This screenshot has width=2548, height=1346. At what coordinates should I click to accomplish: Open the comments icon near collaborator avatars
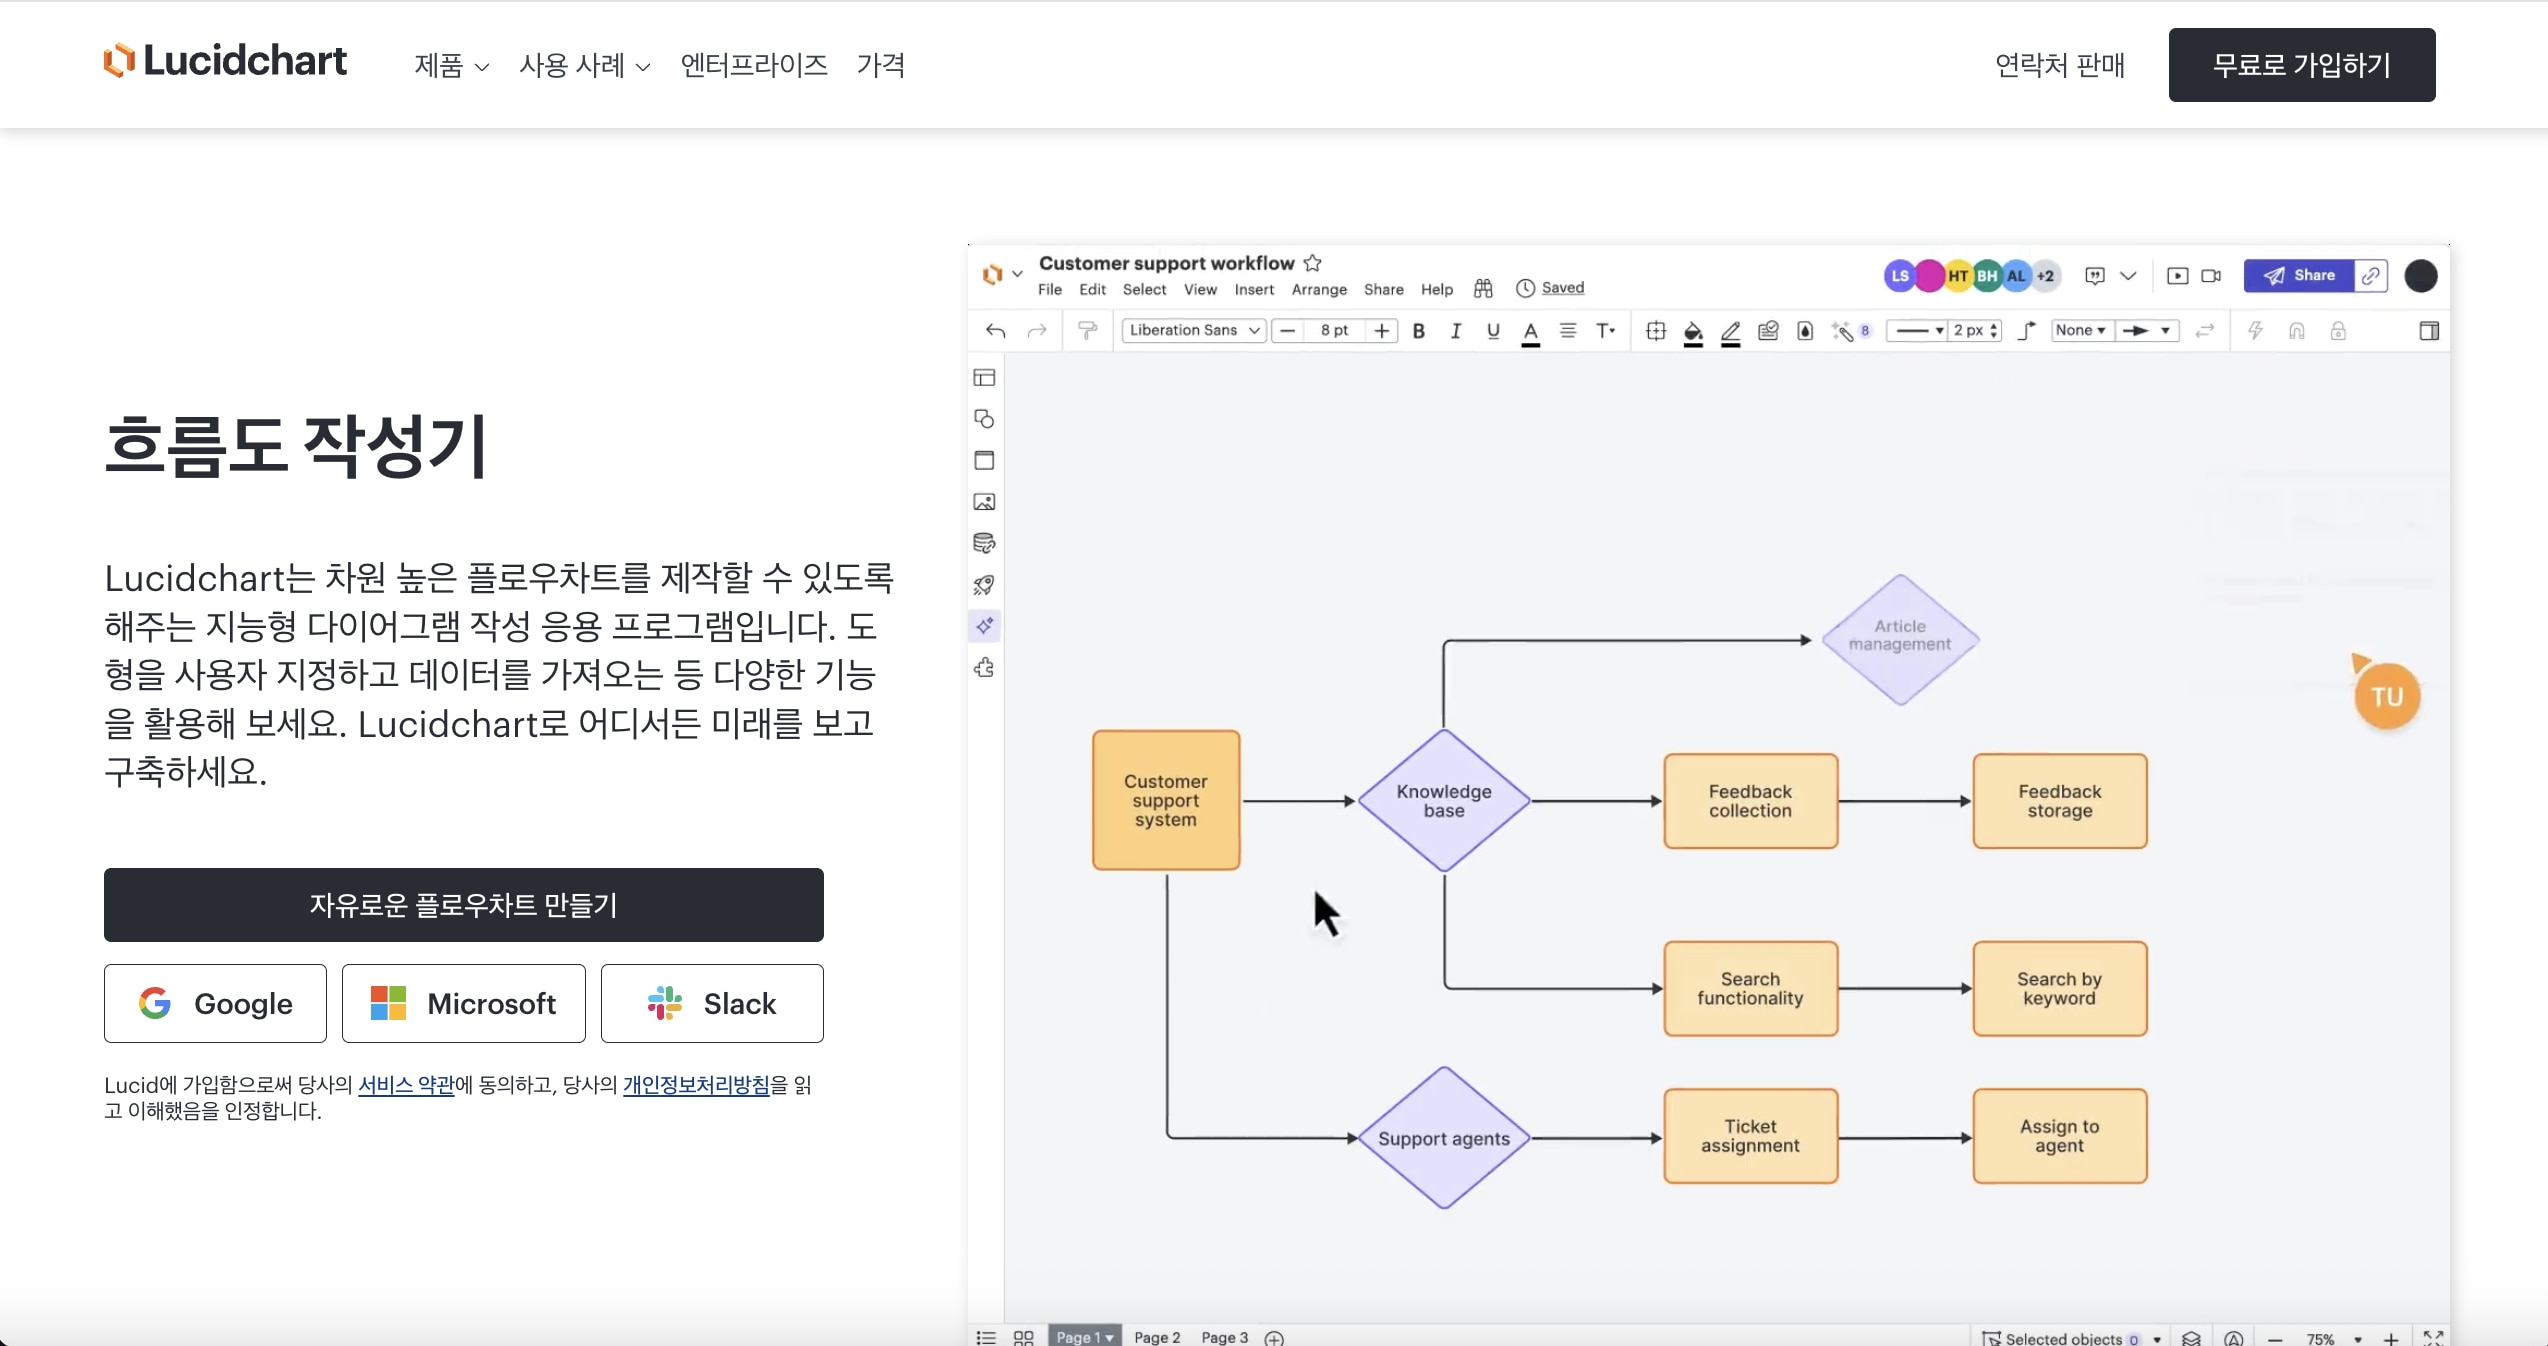(2094, 276)
